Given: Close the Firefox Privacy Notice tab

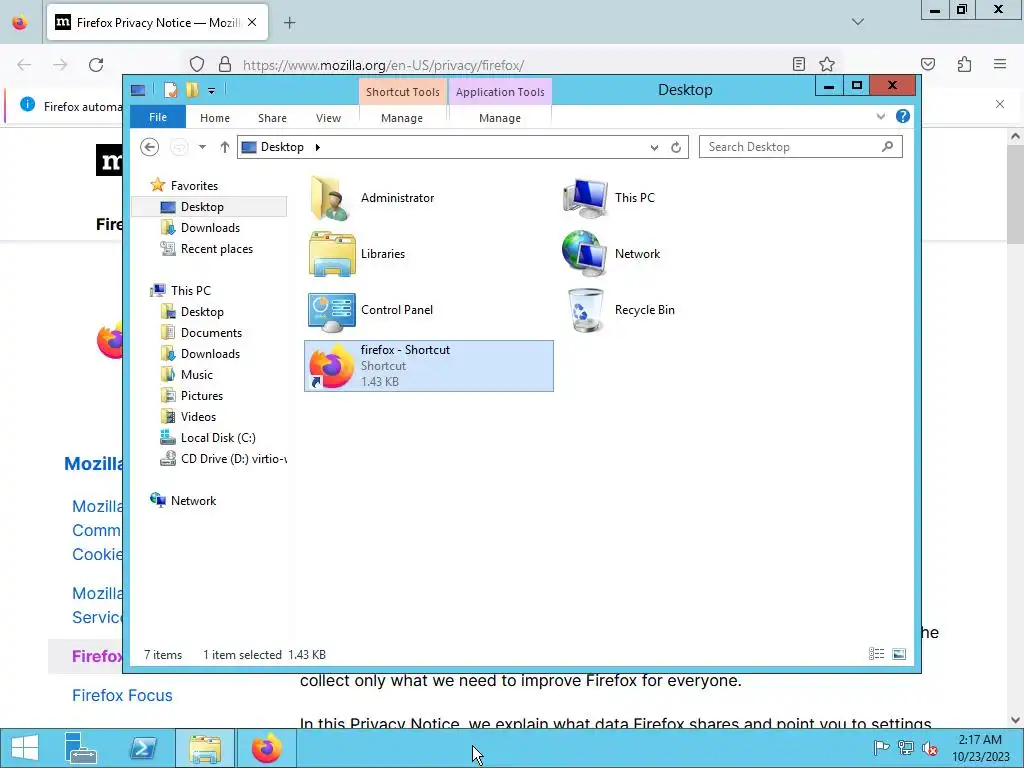Looking at the screenshot, I should [252, 22].
